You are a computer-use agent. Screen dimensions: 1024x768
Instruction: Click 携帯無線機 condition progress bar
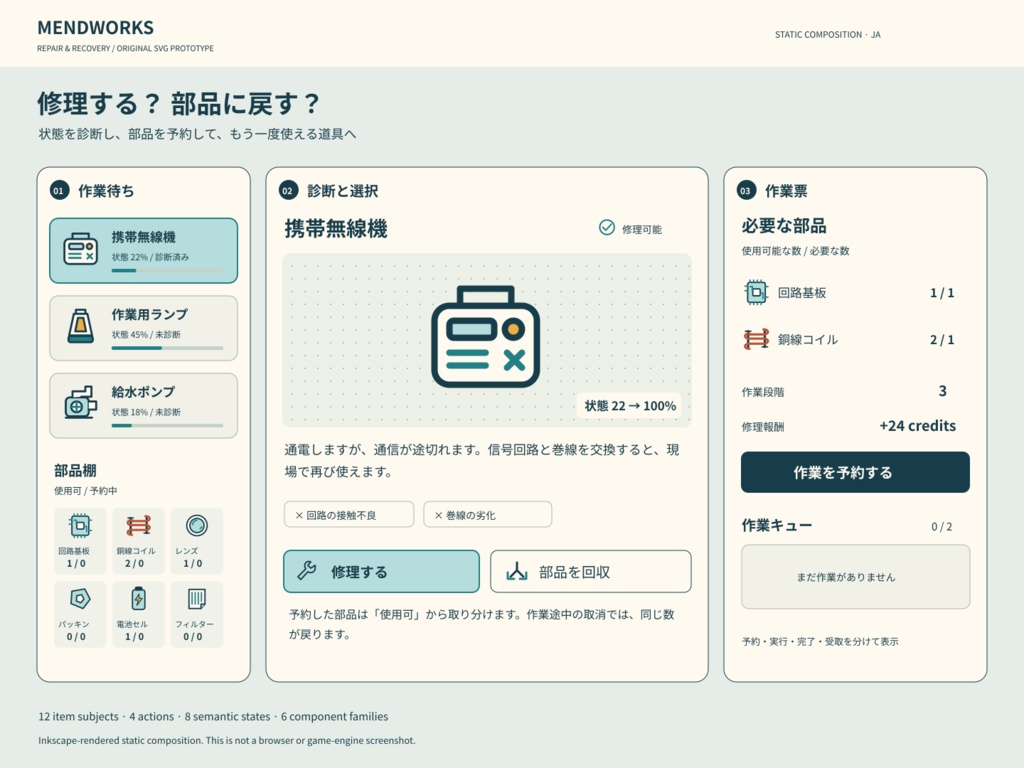point(167,270)
